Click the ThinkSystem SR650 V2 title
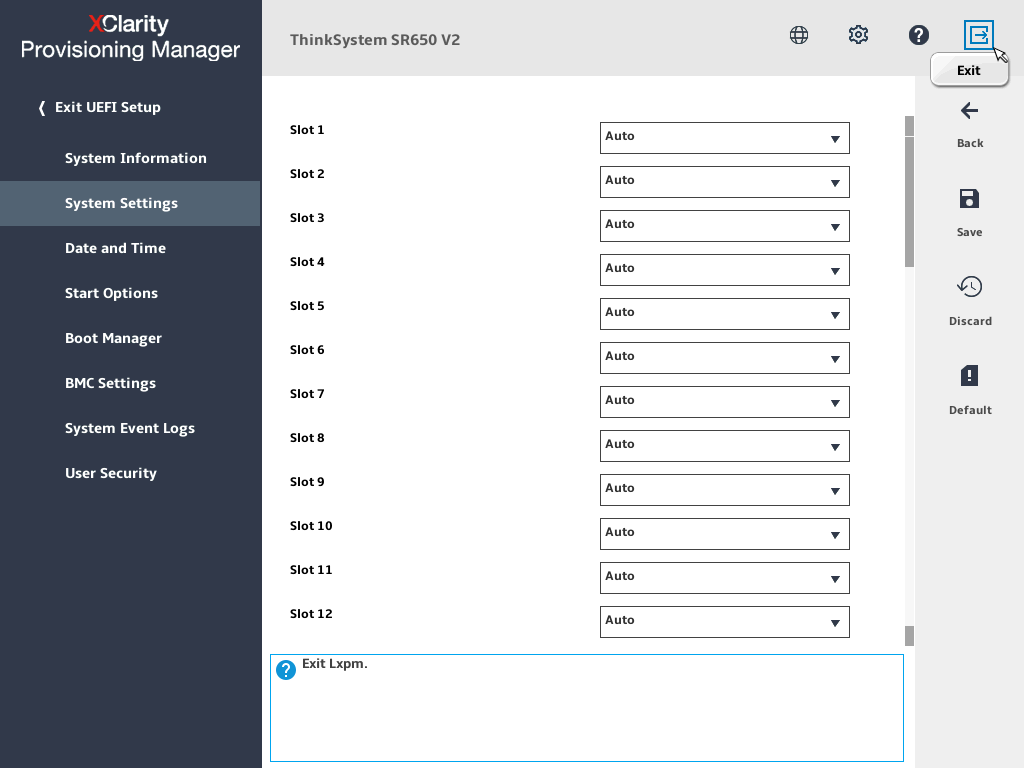Image resolution: width=1024 pixels, height=768 pixels. pos(375,40)
